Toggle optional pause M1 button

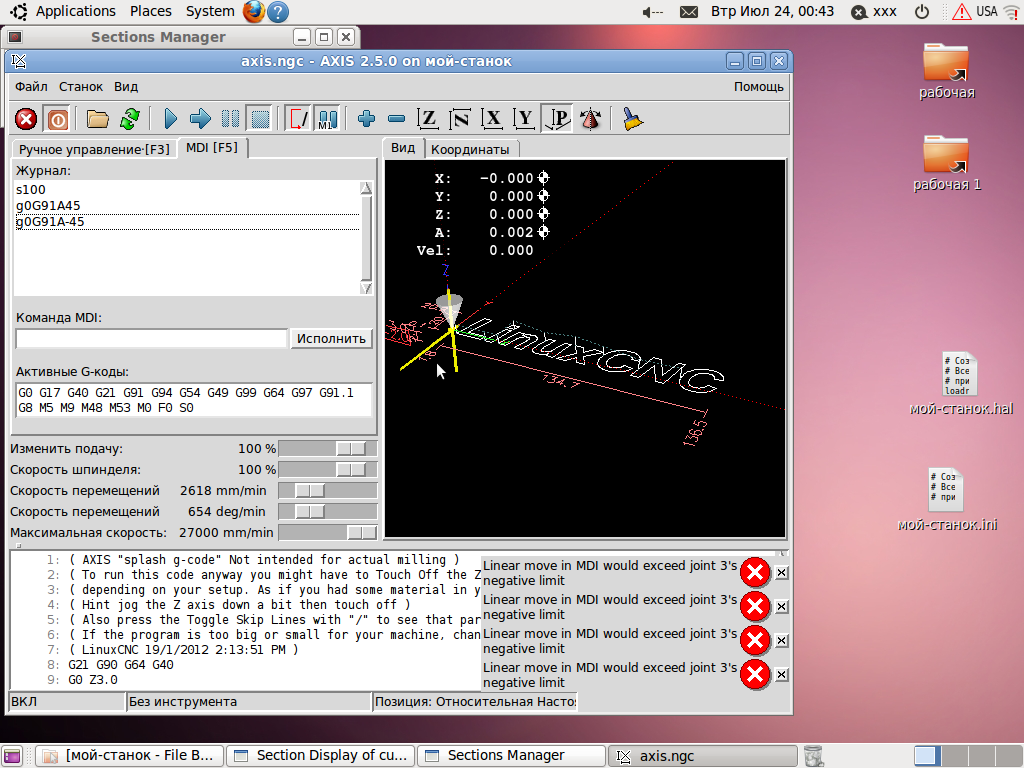(x=327, y=119)
